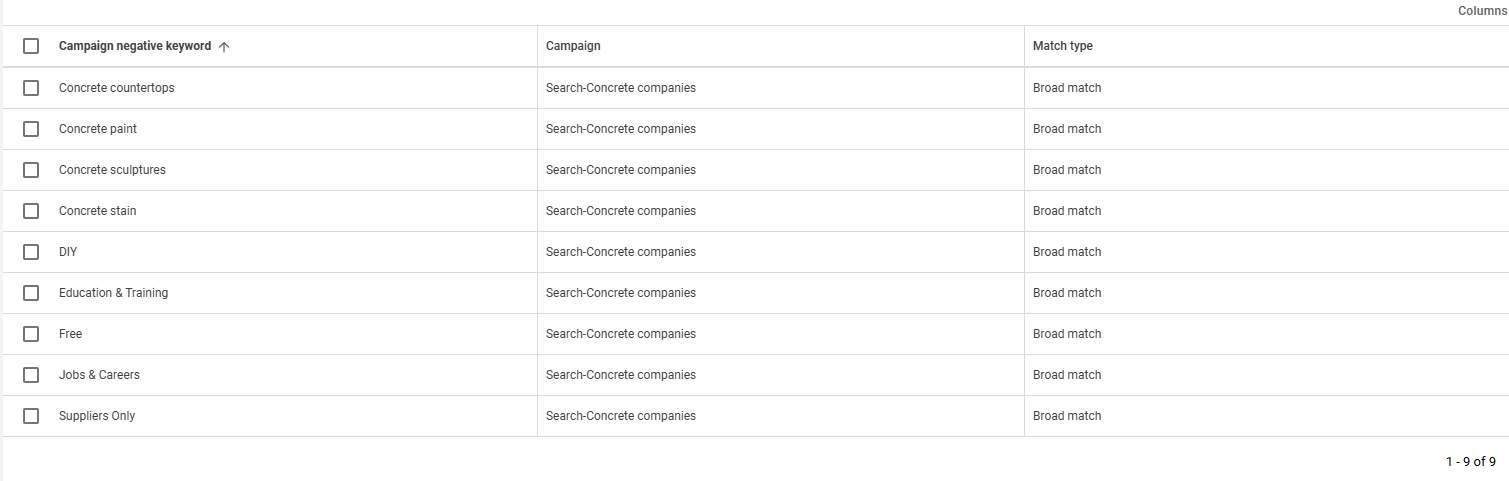Image resolution: width=1509 pixels, height=481 pixels.
Task: Check the Jobs & Careers row checkbox
Action: click(31, 375)
